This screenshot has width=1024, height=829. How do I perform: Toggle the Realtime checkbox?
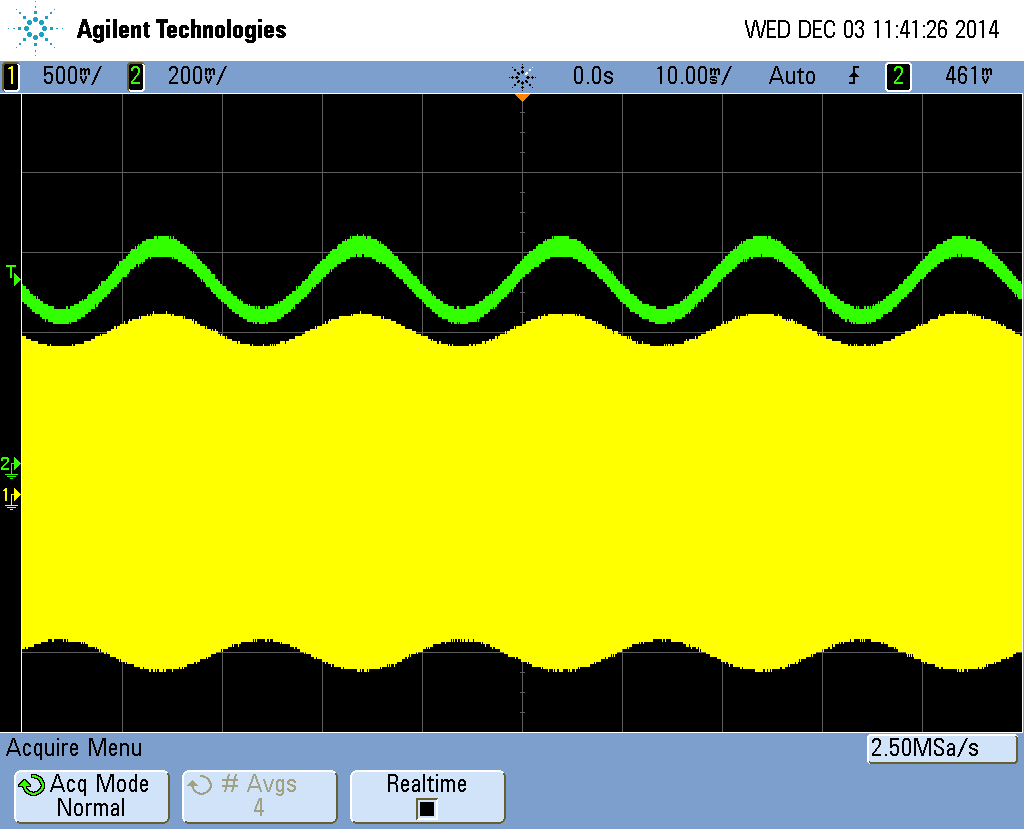427,808
